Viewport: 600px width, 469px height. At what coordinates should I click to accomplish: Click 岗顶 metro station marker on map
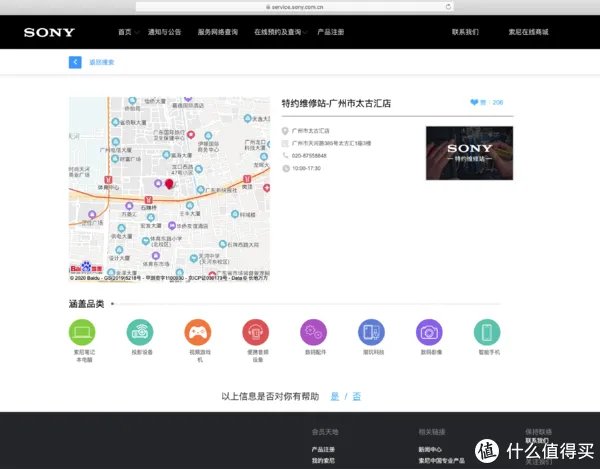click(247, 179)
